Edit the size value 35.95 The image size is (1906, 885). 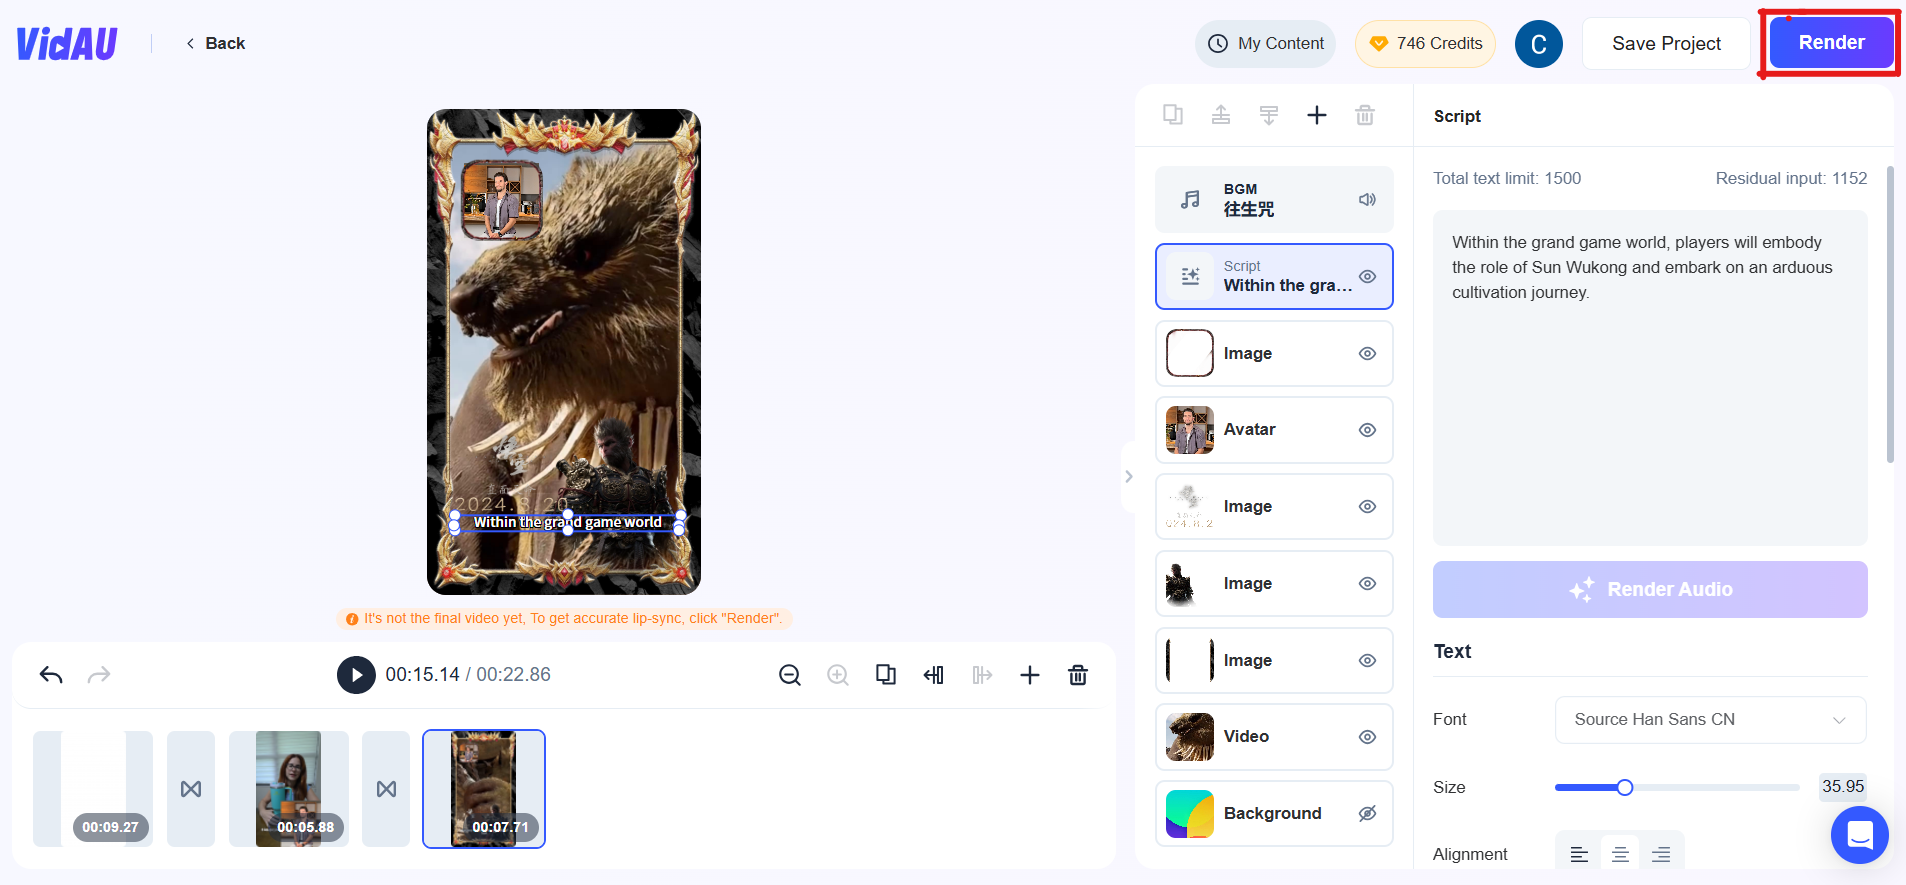pyautogui.click(x=1842, y=787)
